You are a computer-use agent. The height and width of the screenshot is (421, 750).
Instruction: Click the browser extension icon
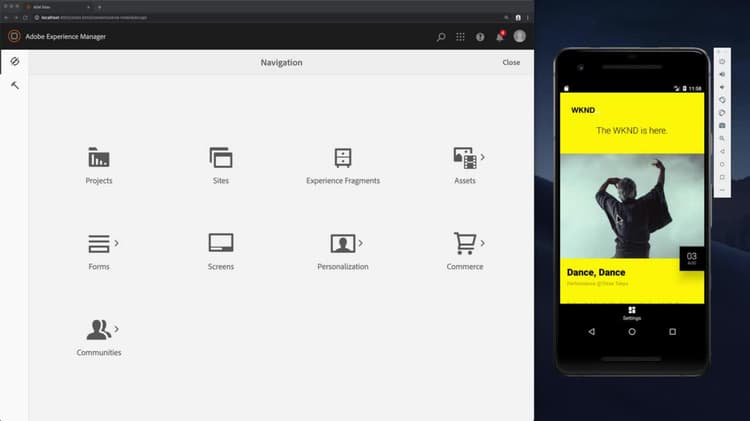click(518, 18)
